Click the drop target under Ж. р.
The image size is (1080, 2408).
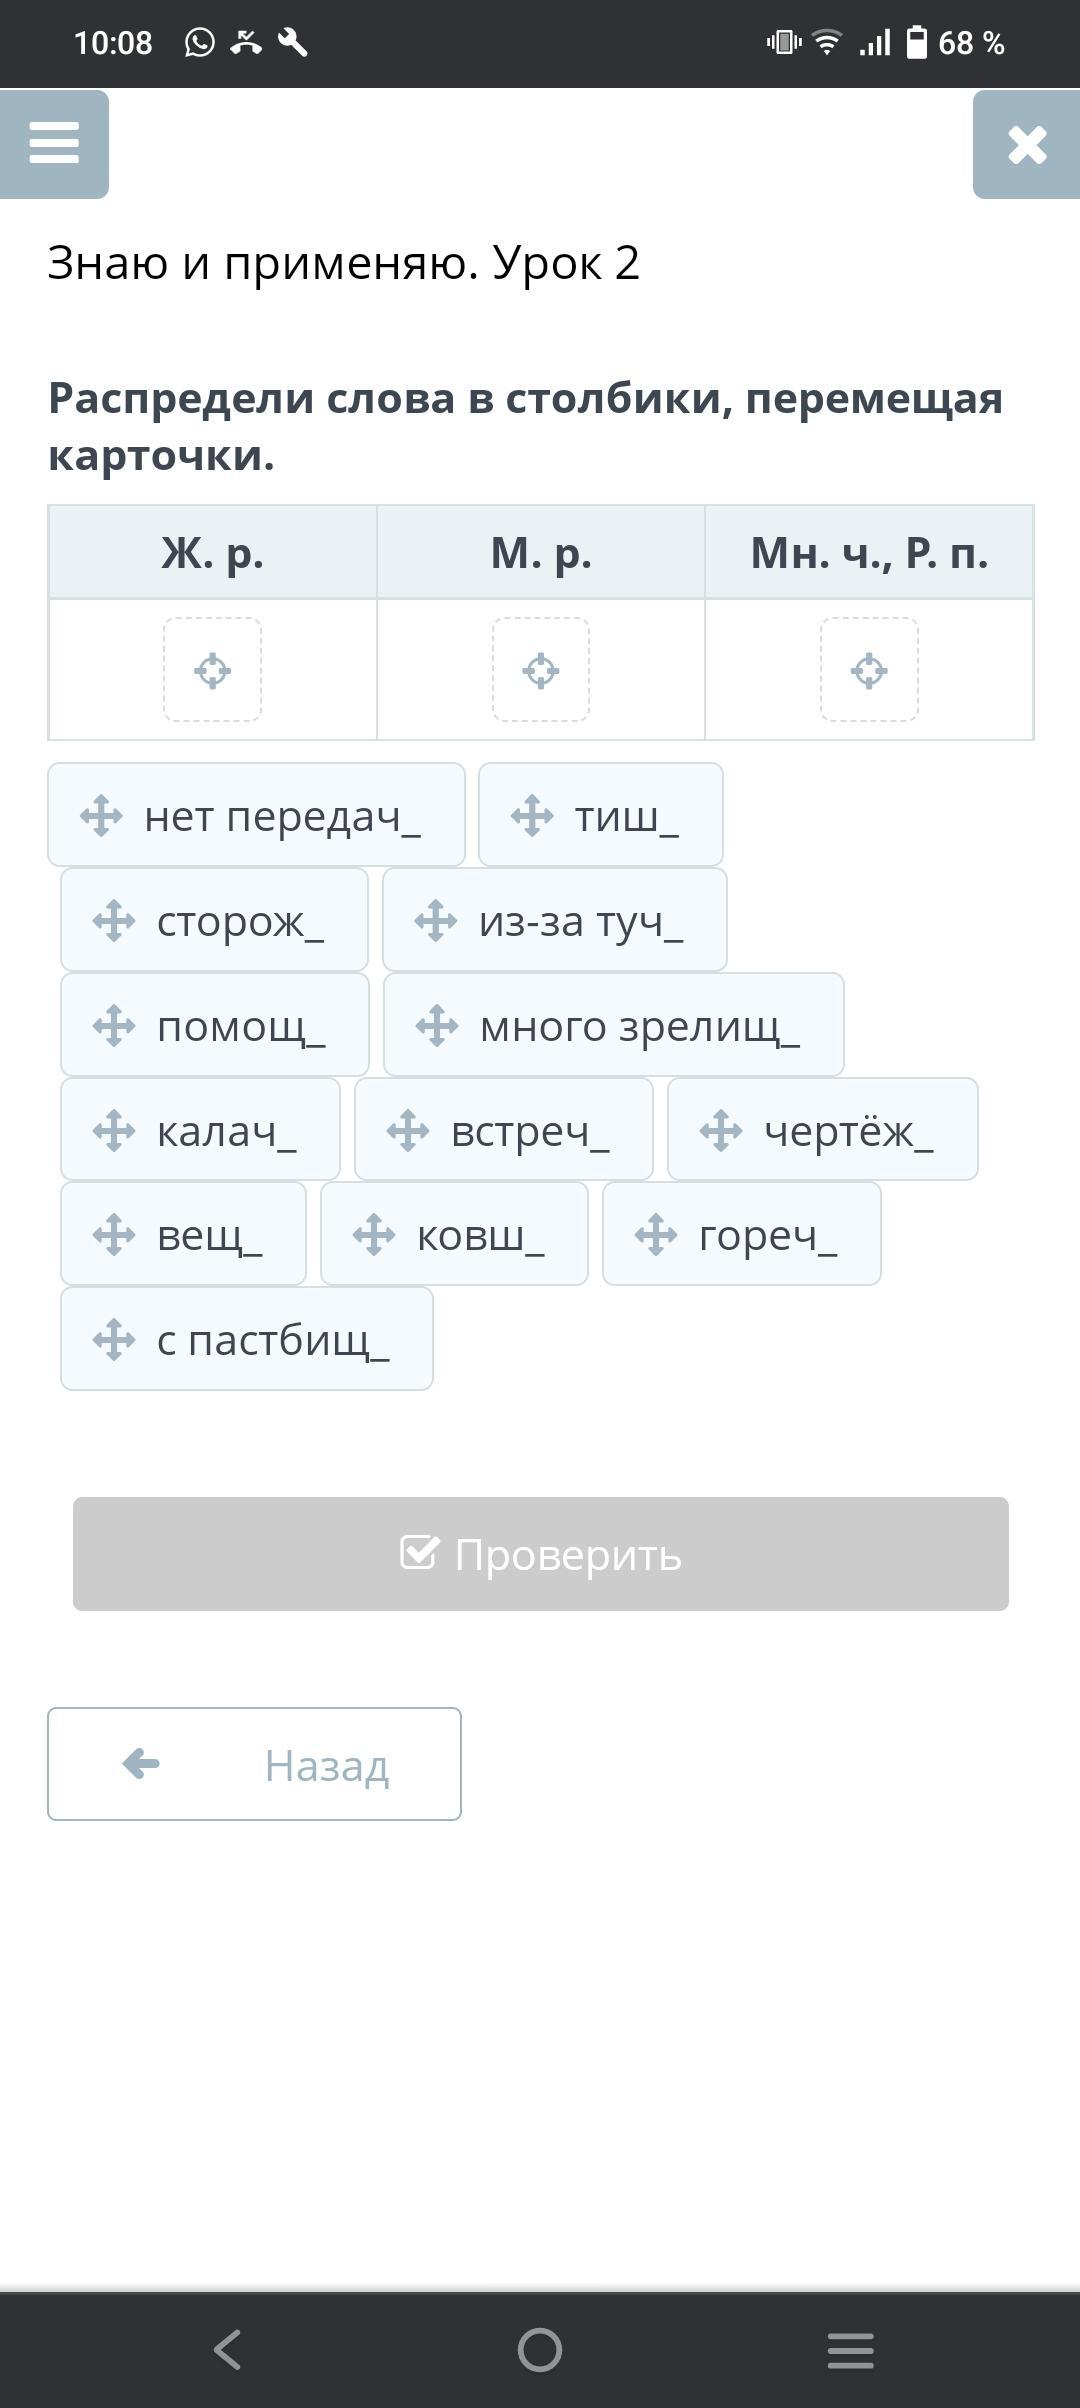point(212,670)
